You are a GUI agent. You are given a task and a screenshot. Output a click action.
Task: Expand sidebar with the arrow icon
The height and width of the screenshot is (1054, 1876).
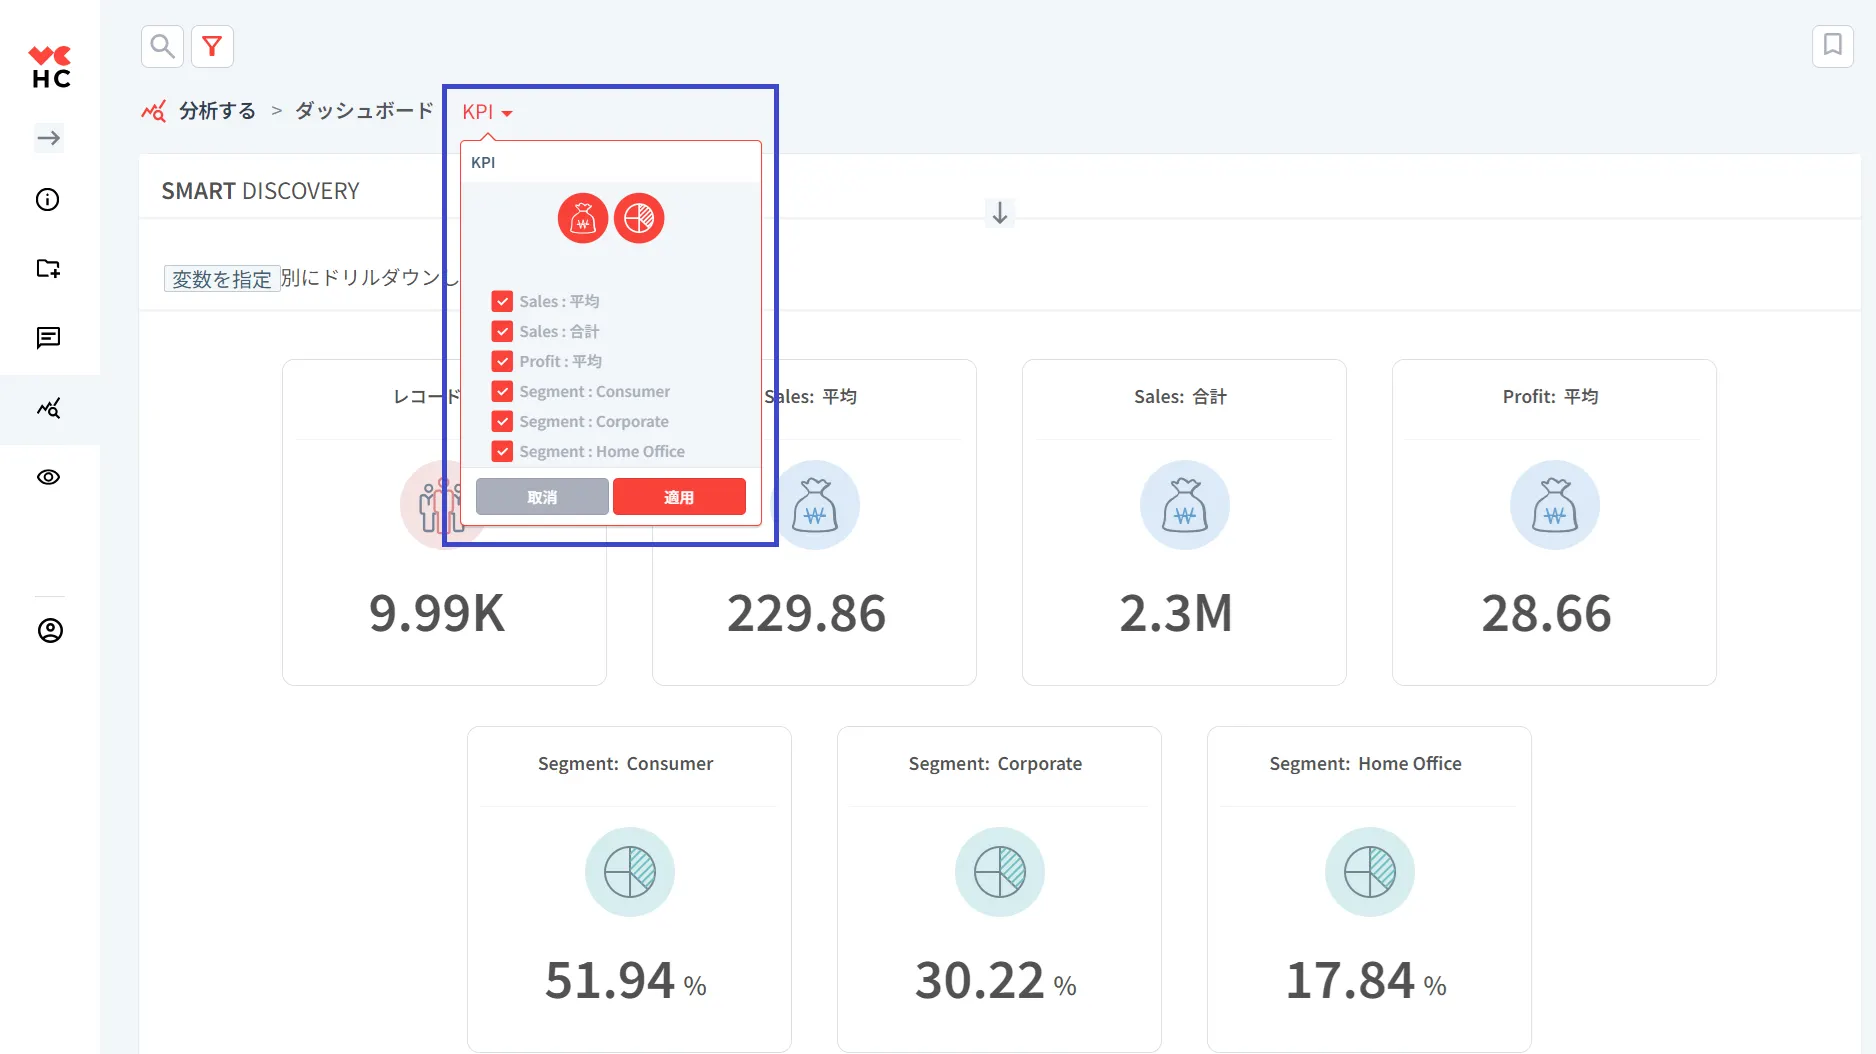(49, 138)
